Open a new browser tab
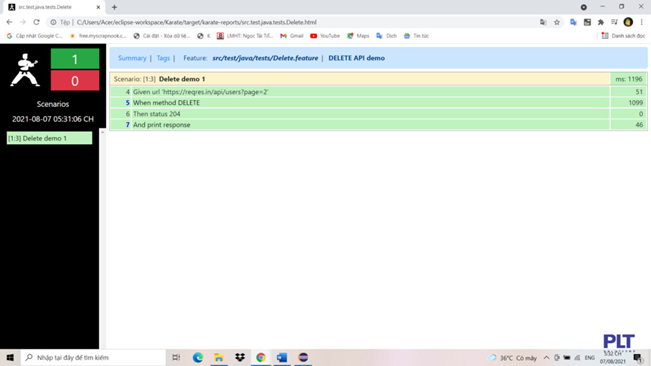The width and height of the screenshot is (651, 366). (x=114, y=7)
